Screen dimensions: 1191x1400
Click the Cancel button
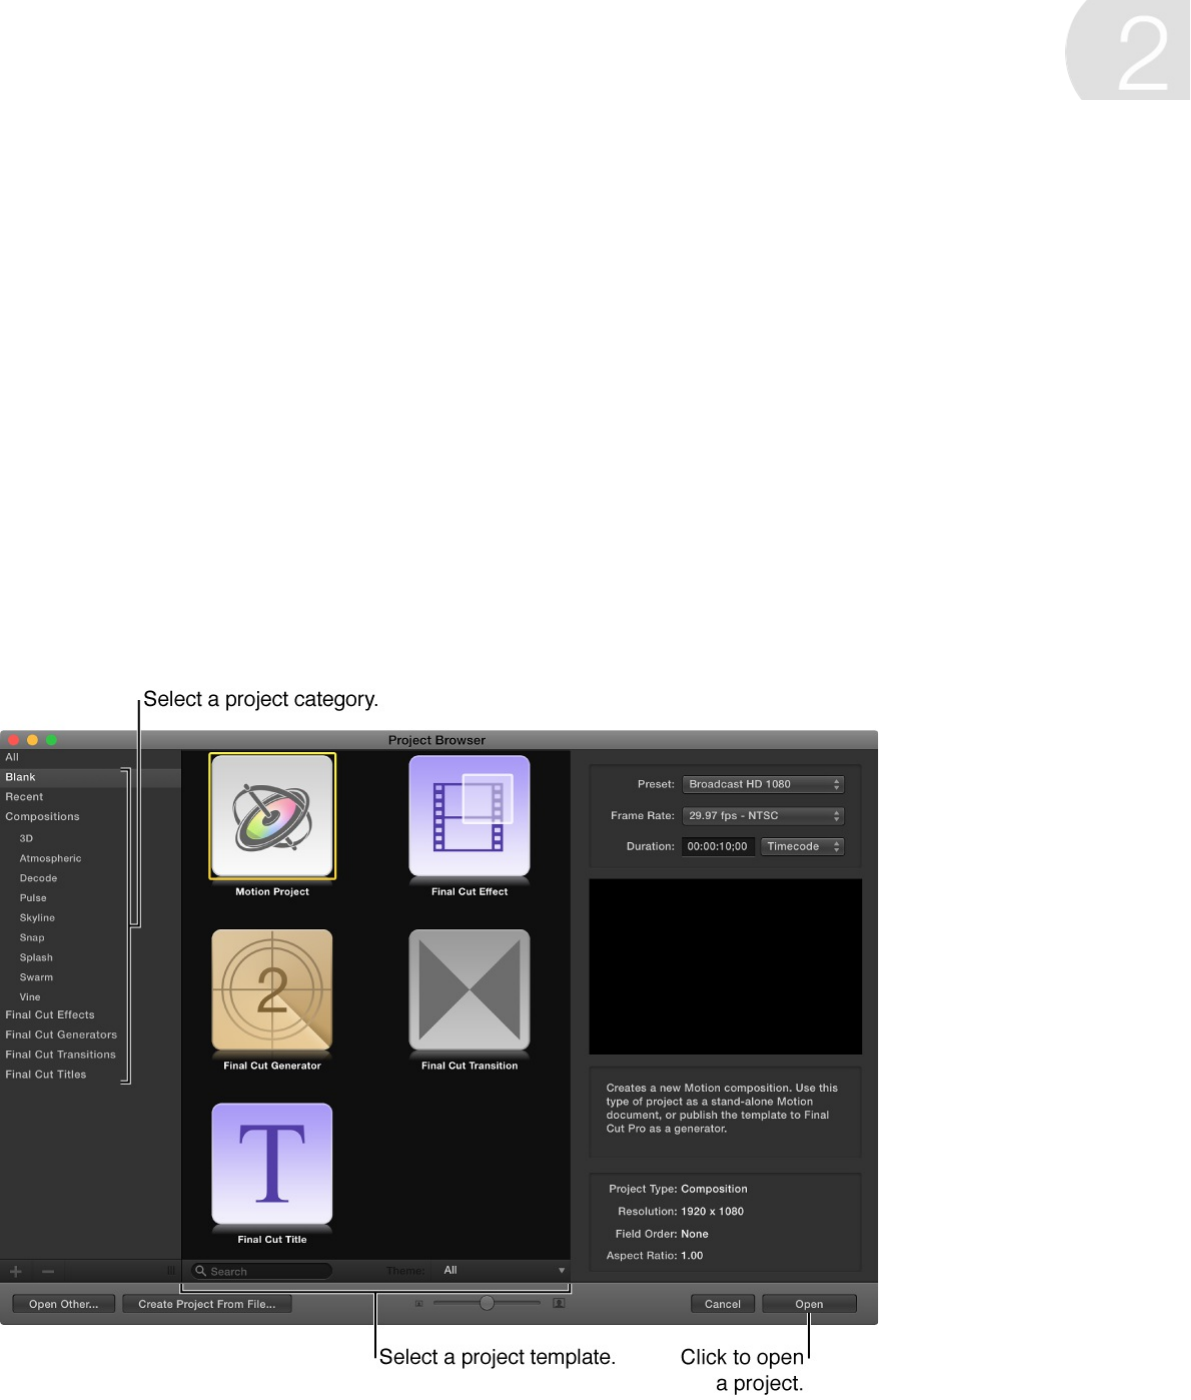pyautogui.click(x=723, y=1304)
